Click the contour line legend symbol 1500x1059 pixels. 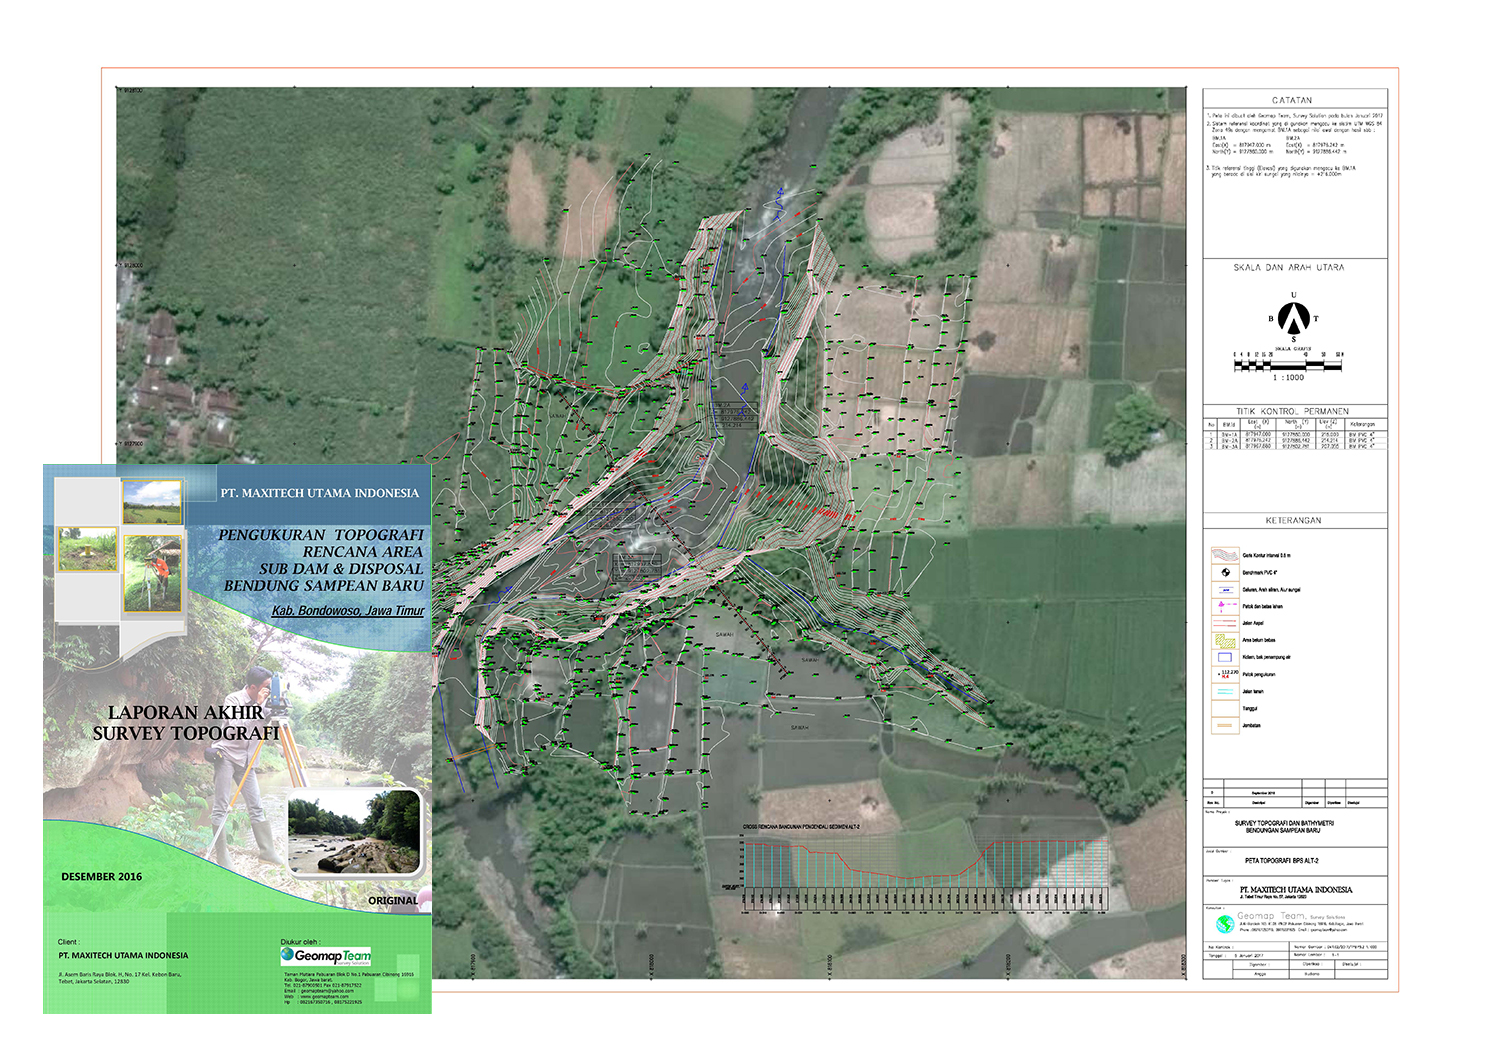point(1225,554)
